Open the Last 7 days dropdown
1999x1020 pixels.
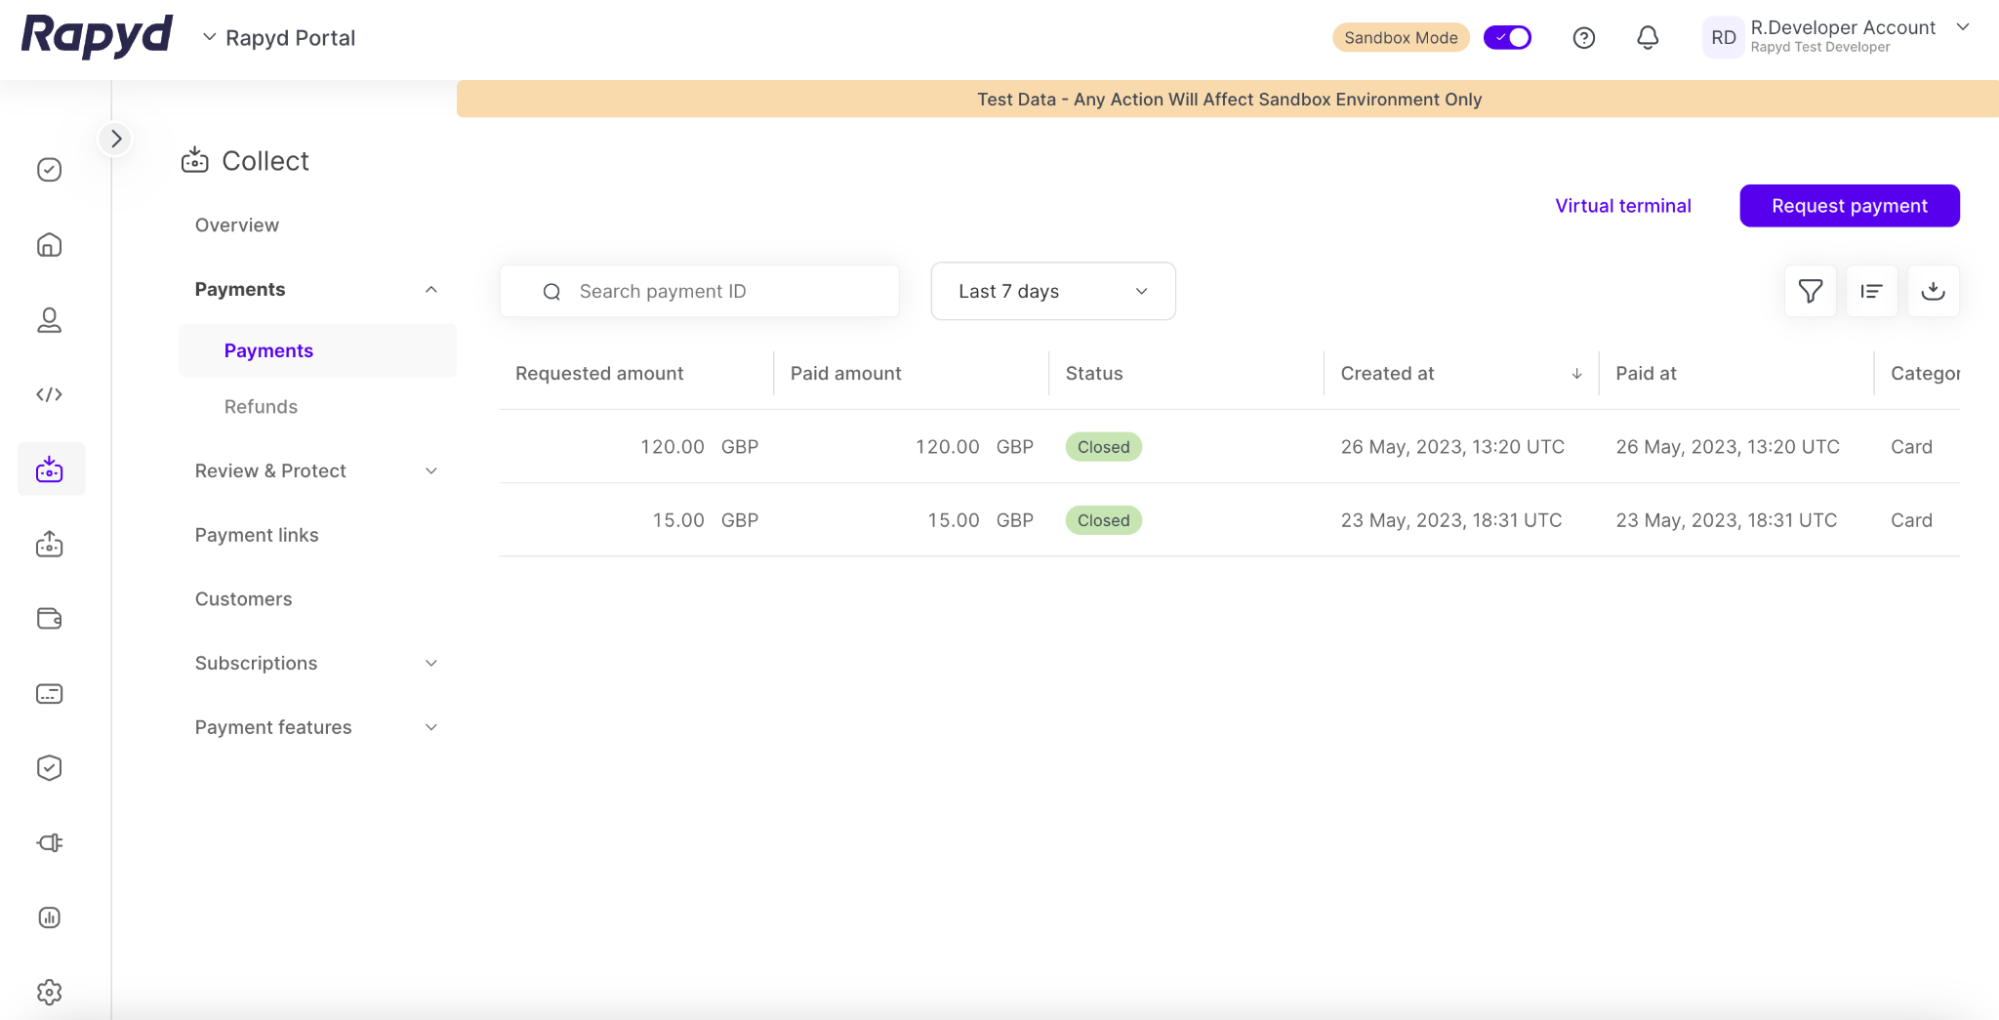pyautogui.click(x=1052, y=291)
